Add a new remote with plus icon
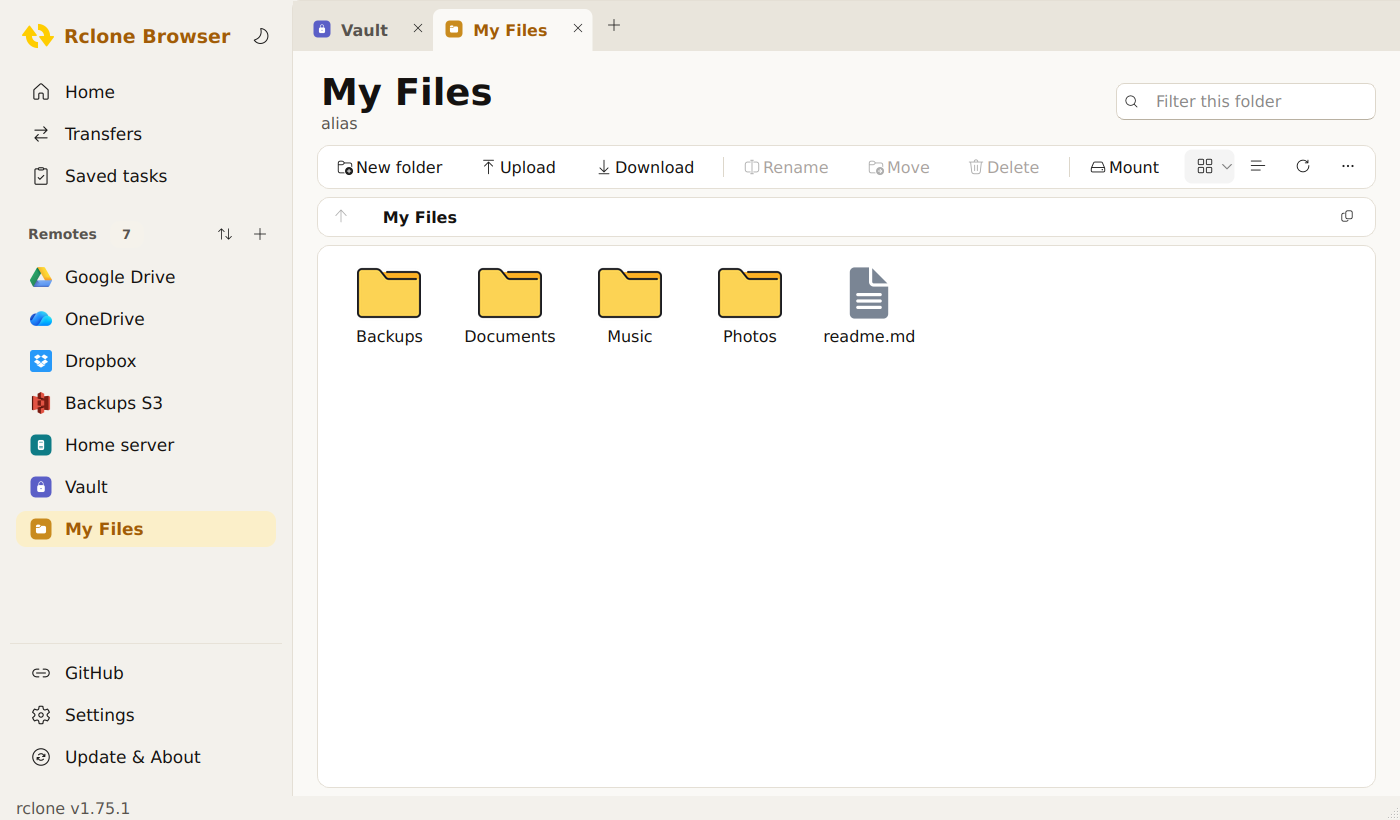Screen dimensions: 1400x820 point(260,234)
